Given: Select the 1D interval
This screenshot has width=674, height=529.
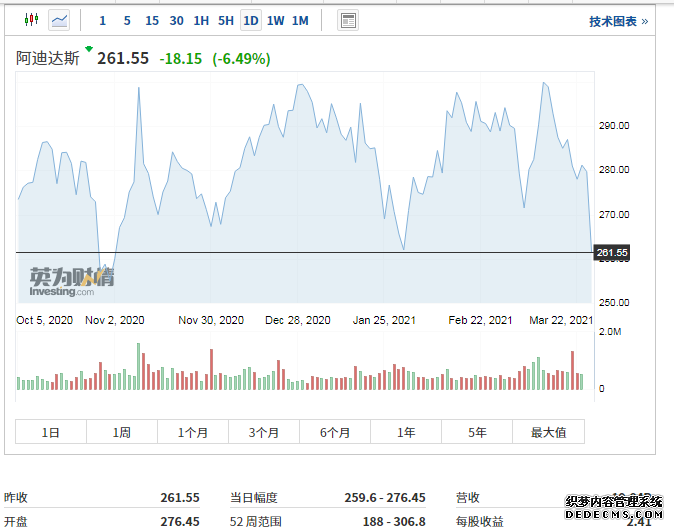Looking at the screenshot, I should coord(251,21).
